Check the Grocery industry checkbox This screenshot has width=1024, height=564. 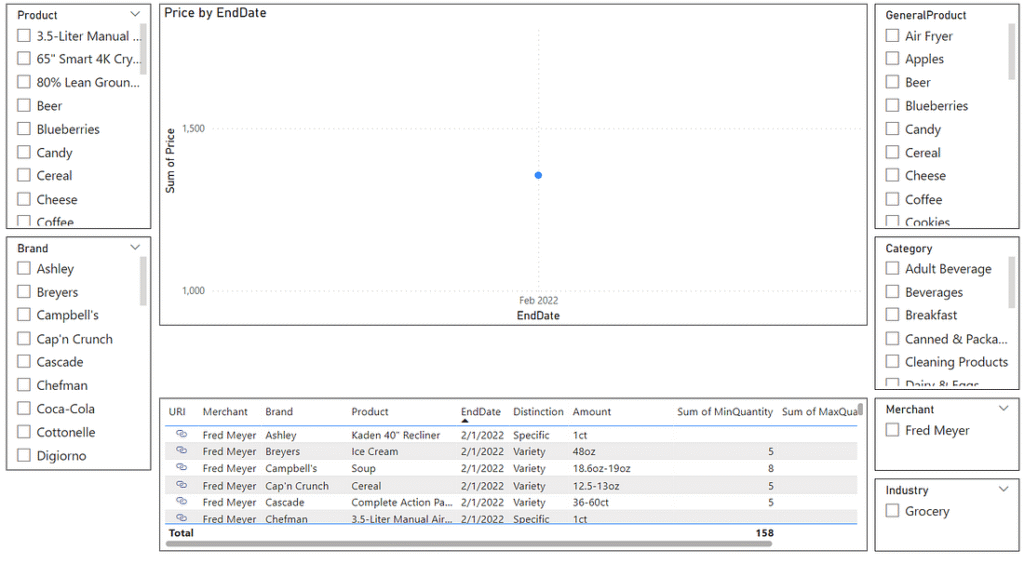[x=892, y=510]
